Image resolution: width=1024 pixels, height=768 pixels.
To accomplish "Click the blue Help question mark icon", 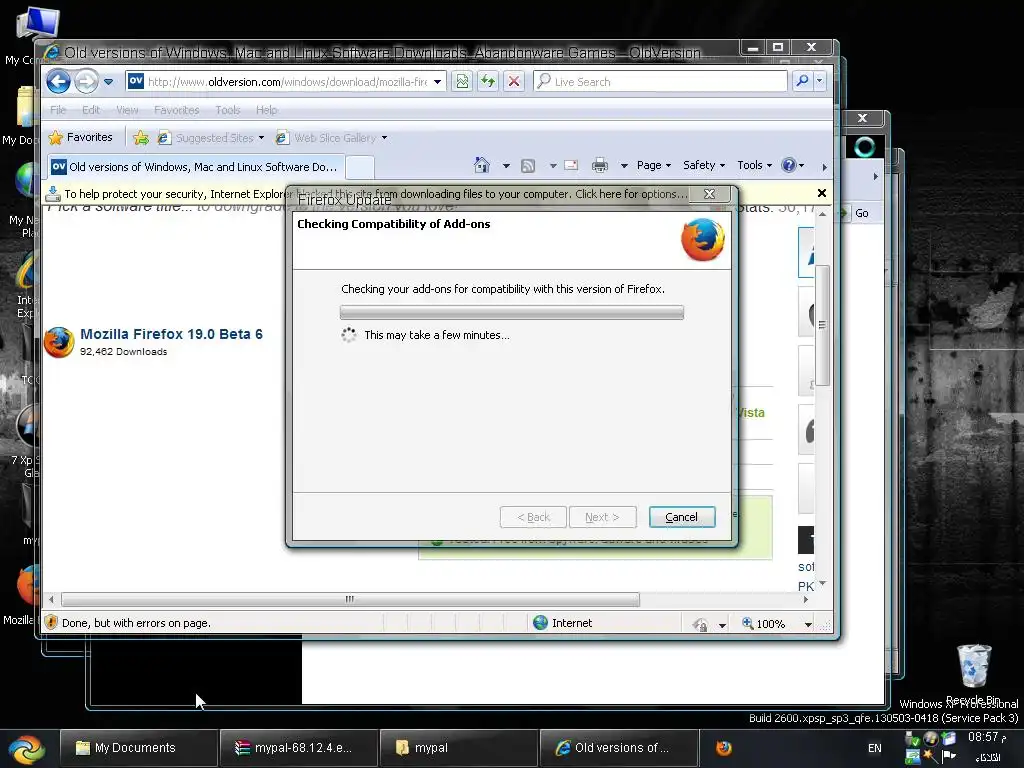I will point(789,165).
